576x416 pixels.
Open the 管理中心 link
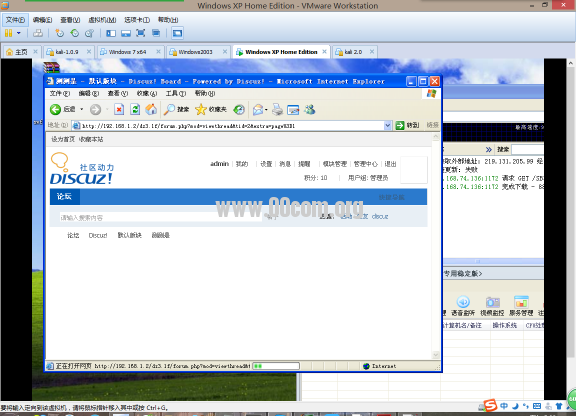point(366,164)
